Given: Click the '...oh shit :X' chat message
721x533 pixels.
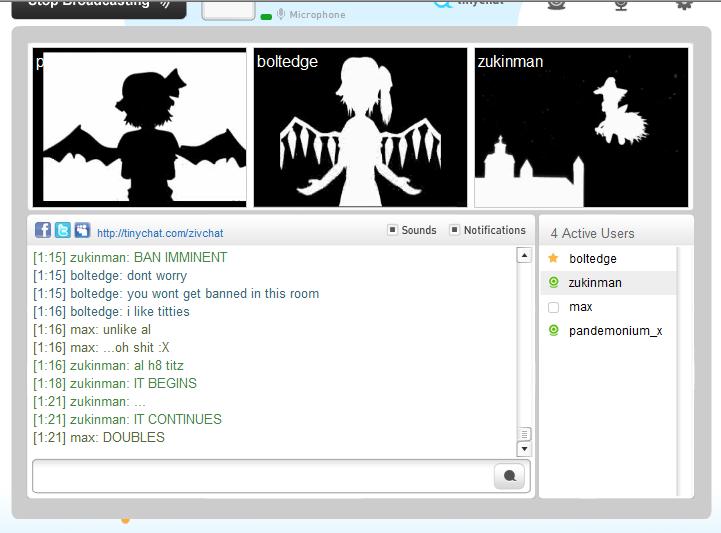Looking at the screenshot, I should (x=101, y=347).
